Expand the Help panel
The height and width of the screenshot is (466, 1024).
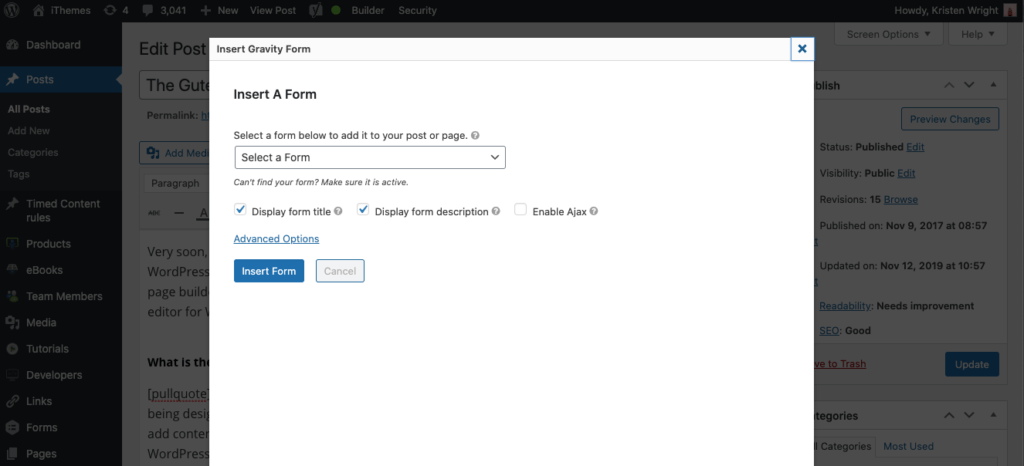(978, 34)
